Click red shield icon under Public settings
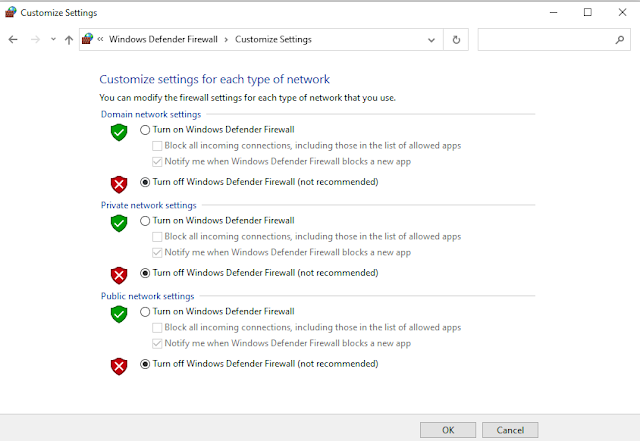The height and width of the screenshot is (441, 640). tap(119, 366)
